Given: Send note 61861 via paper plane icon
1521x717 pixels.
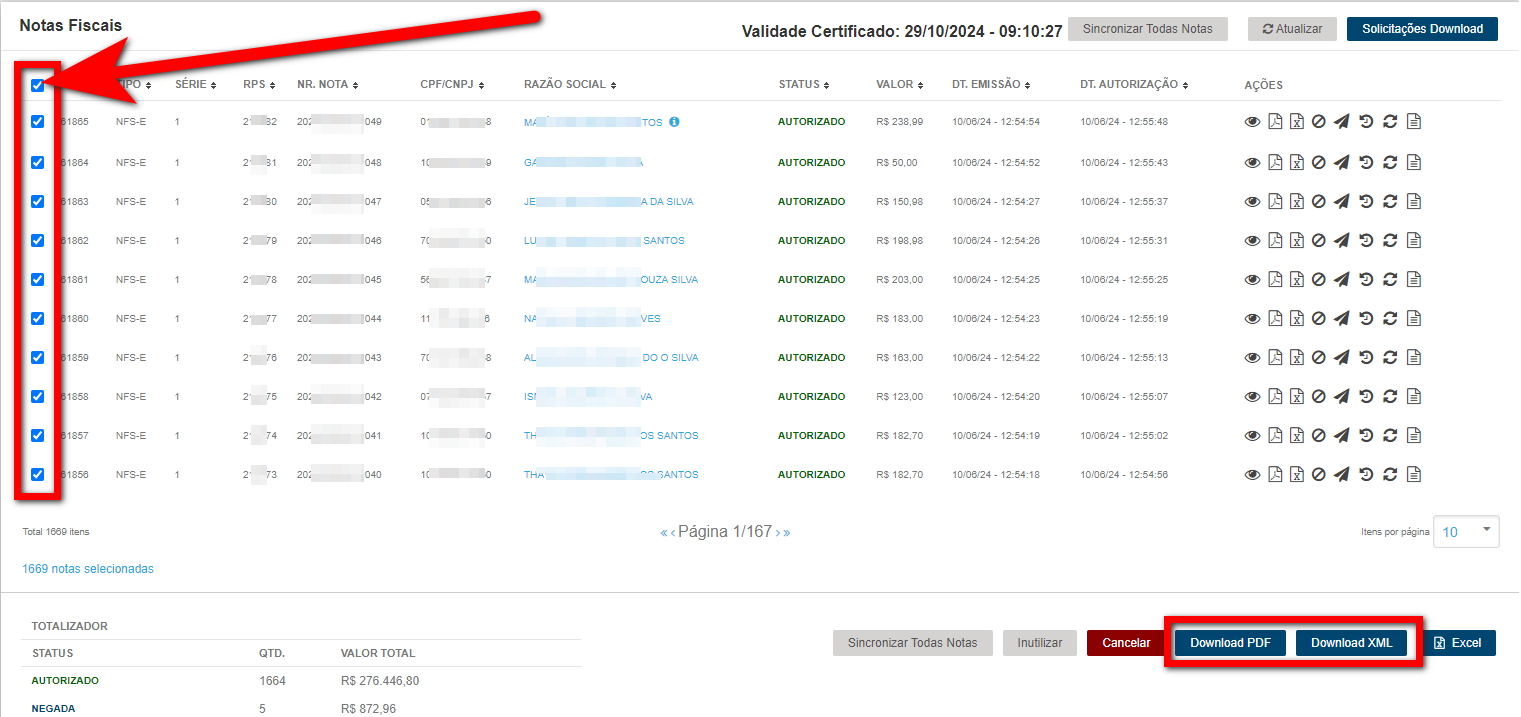Looking at the screenshot, I should (x=1342, y=279).
